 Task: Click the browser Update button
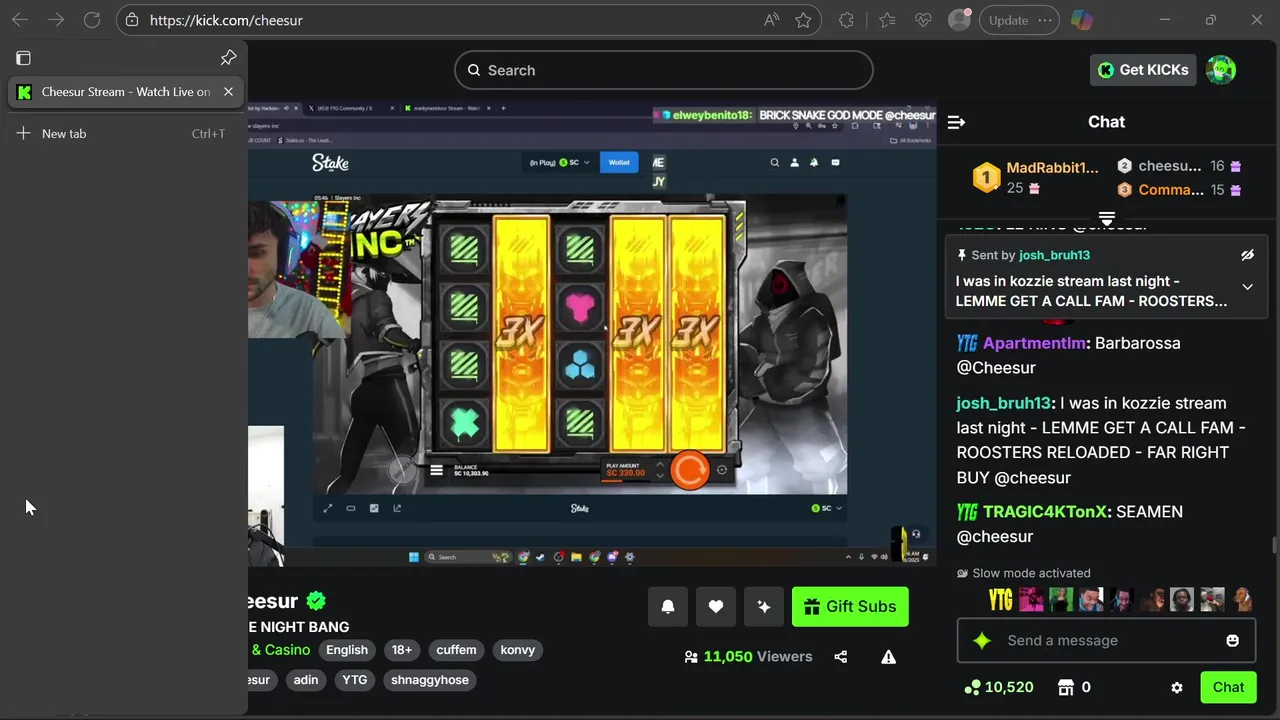click(x=1008, y=20)
